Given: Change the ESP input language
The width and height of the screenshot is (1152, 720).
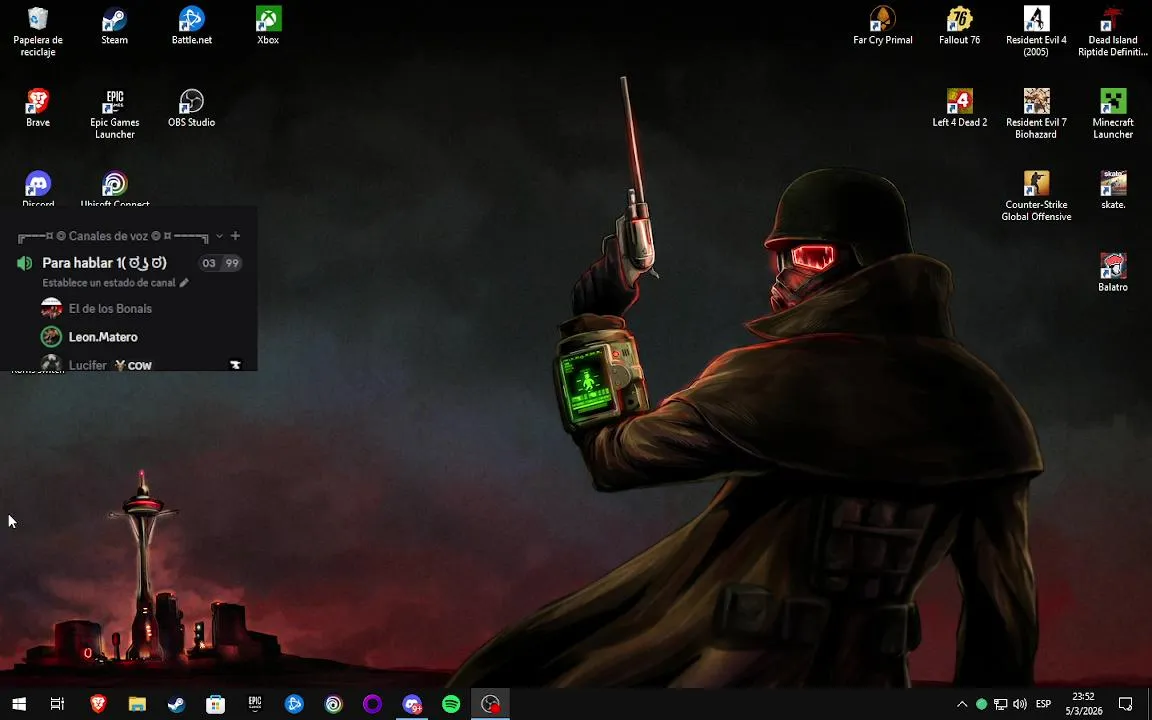Looking at the screenshot, I should pos(1043,704).
